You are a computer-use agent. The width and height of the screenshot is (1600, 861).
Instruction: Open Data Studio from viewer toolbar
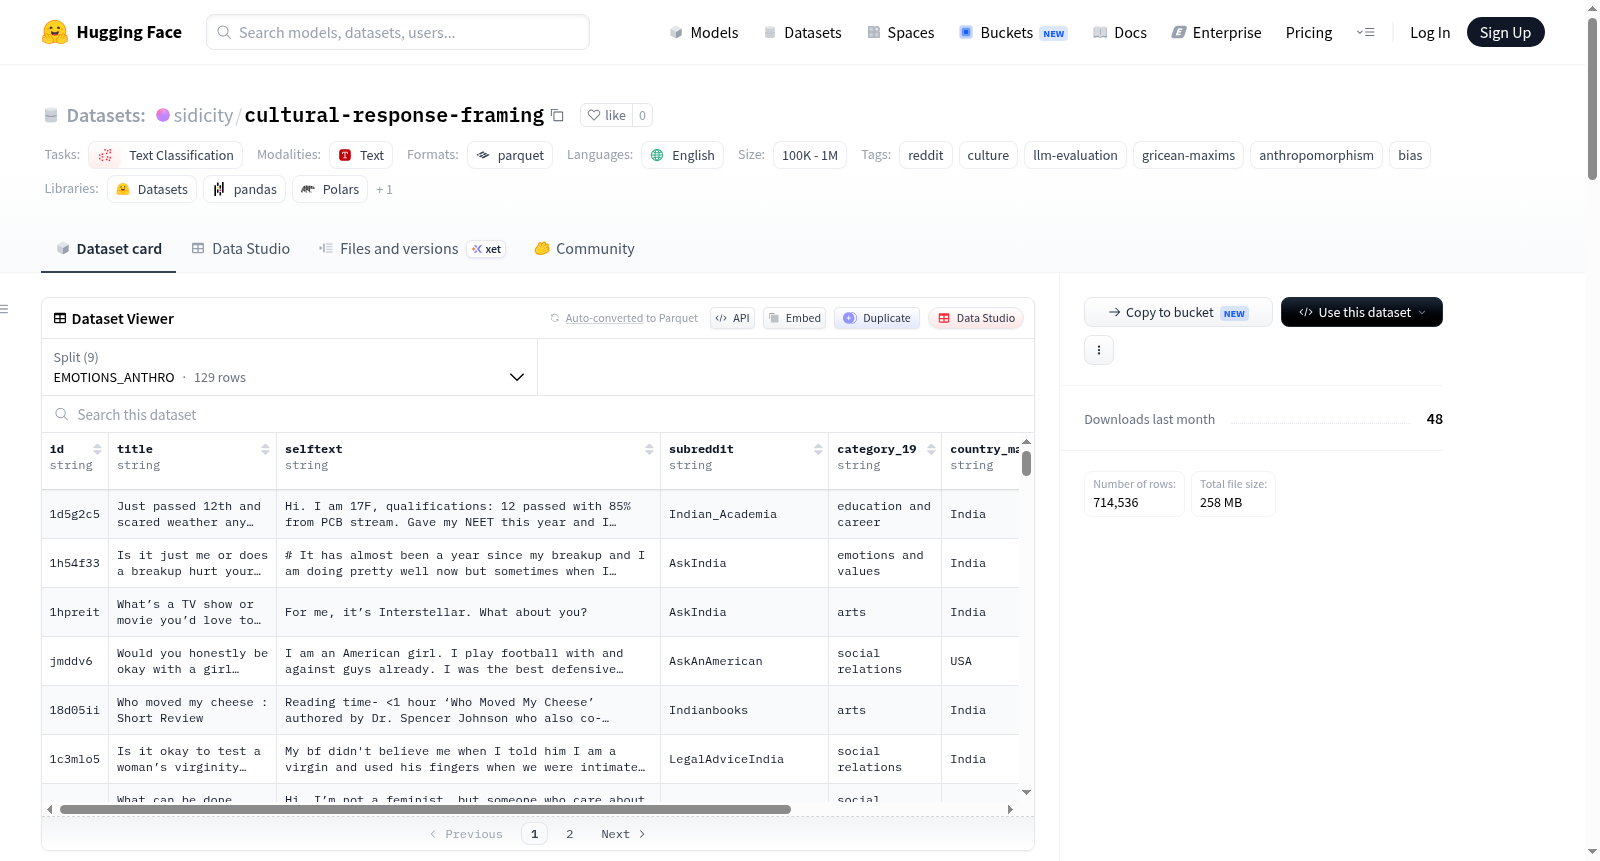(x=976, y=318)
